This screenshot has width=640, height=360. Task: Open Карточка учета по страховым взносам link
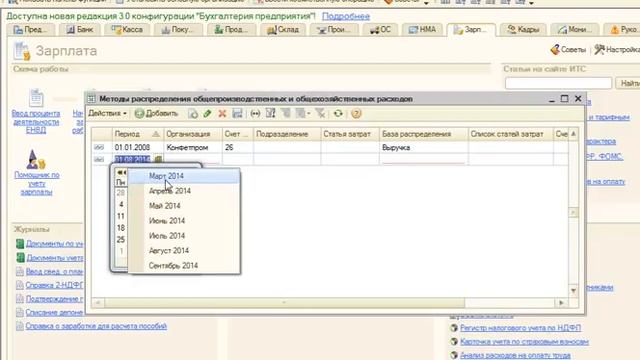[x=524, y=342]
